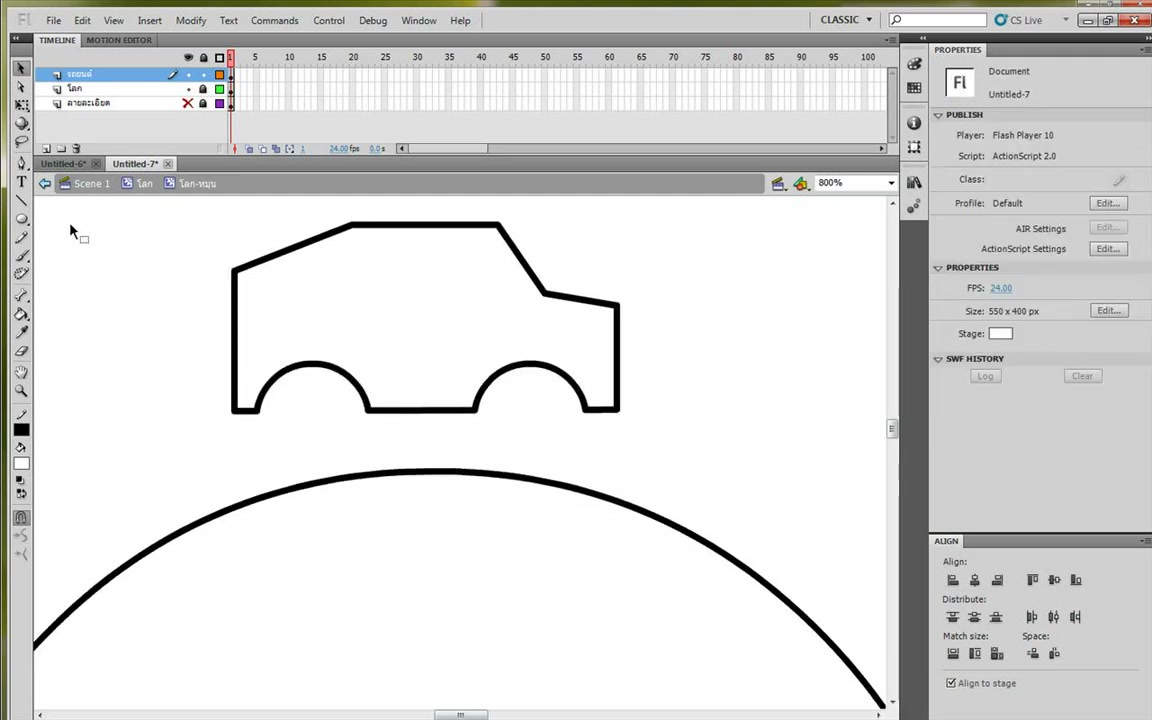Go back with the blue arrow icon
Viewport: 1152px width, 720px height.
[x=45, y=183]
